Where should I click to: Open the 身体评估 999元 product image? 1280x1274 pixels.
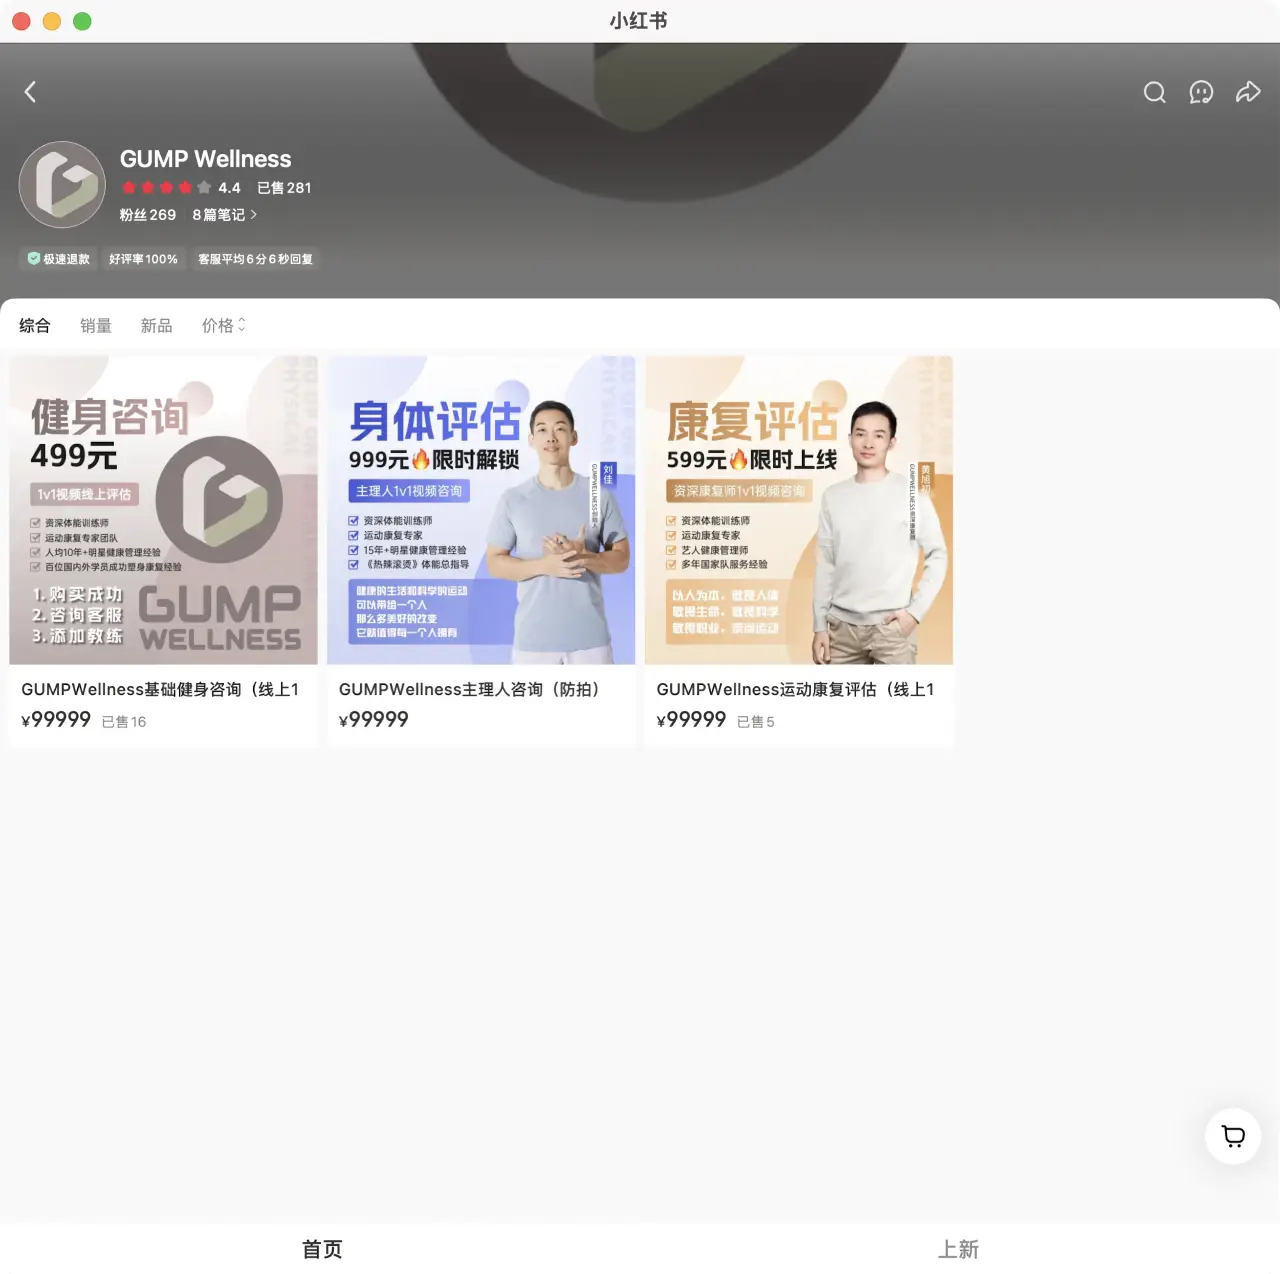(x=481, y=510)
